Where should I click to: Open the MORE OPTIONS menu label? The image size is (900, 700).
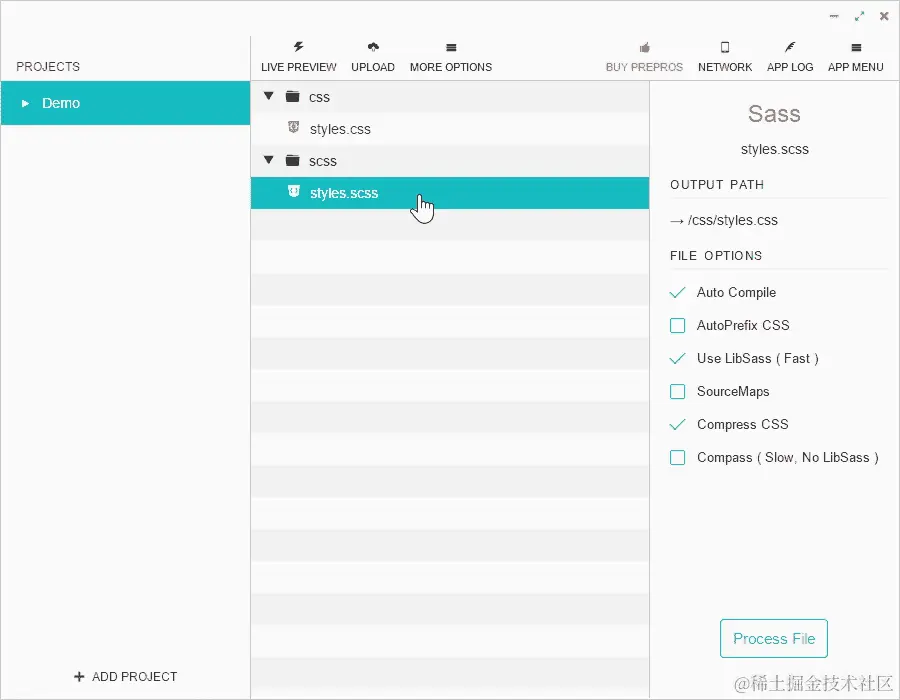point(451,67)
